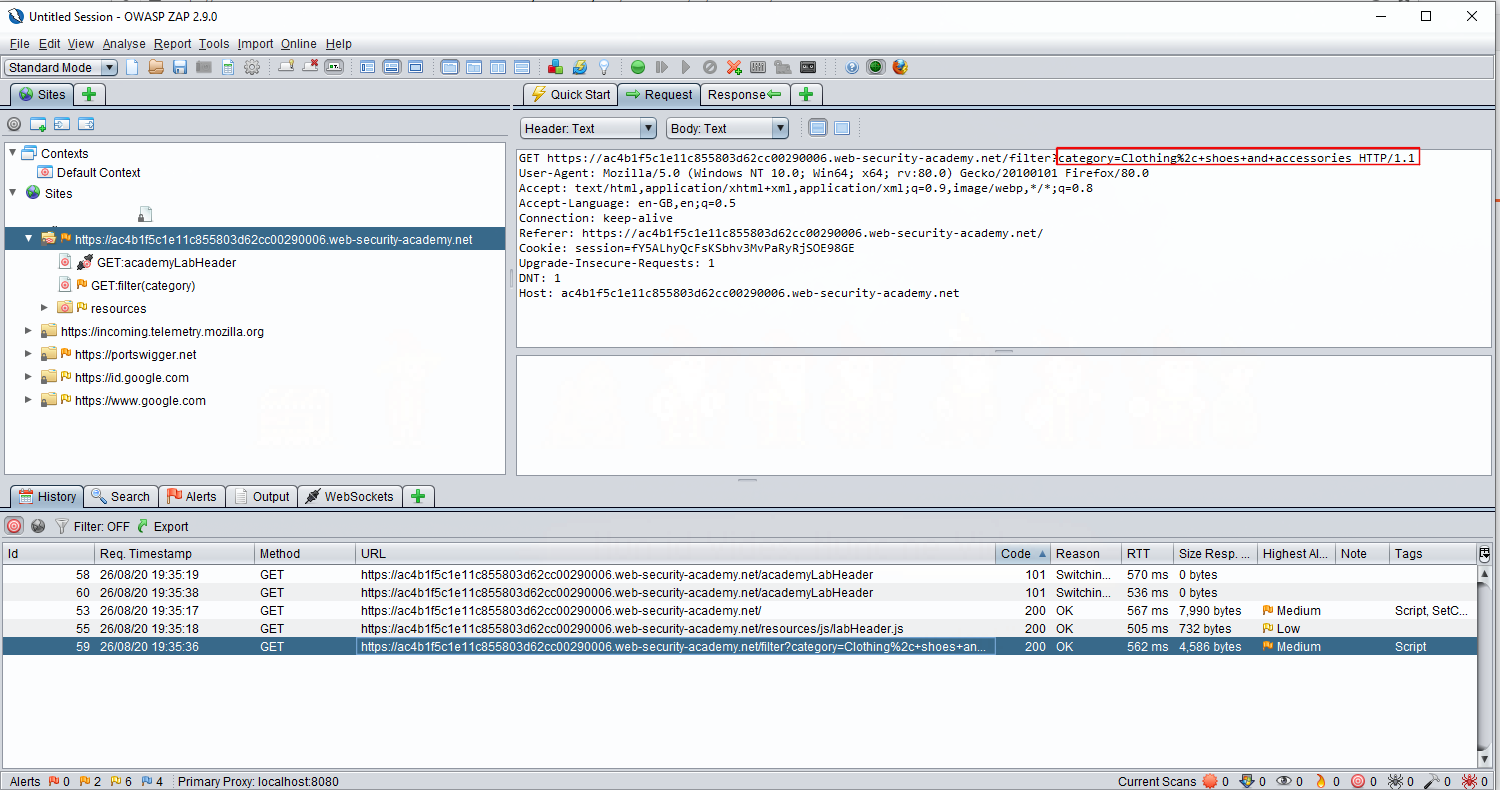This screenshot has width=1500, height=790.
Task: Click the red X custom breakpoint icon
Action: 734,67
